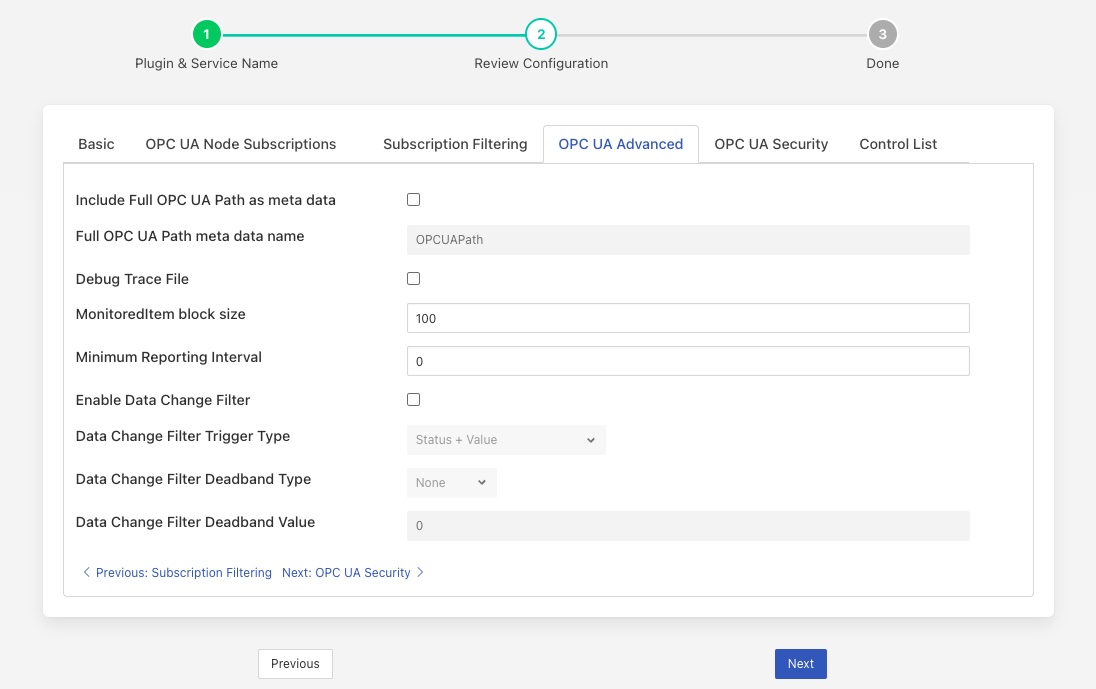Click the right chevron after Next link
The height and width of the screenshot is (689, 1096).
420,572
